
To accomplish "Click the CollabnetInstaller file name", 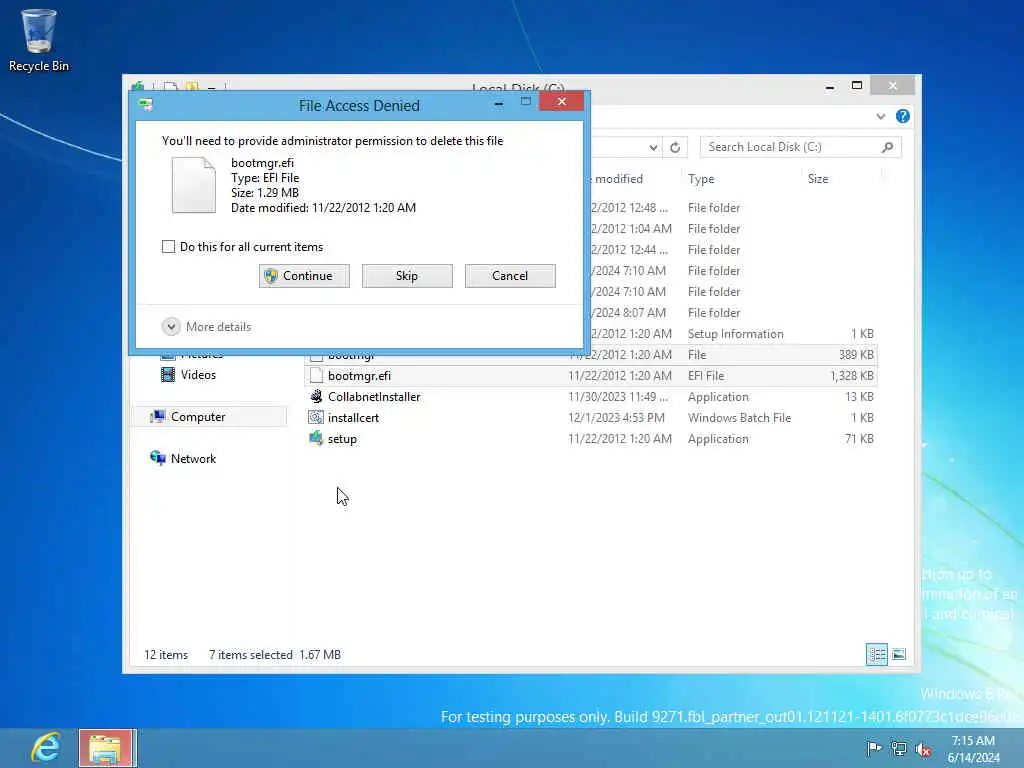I will pos(374,396).
